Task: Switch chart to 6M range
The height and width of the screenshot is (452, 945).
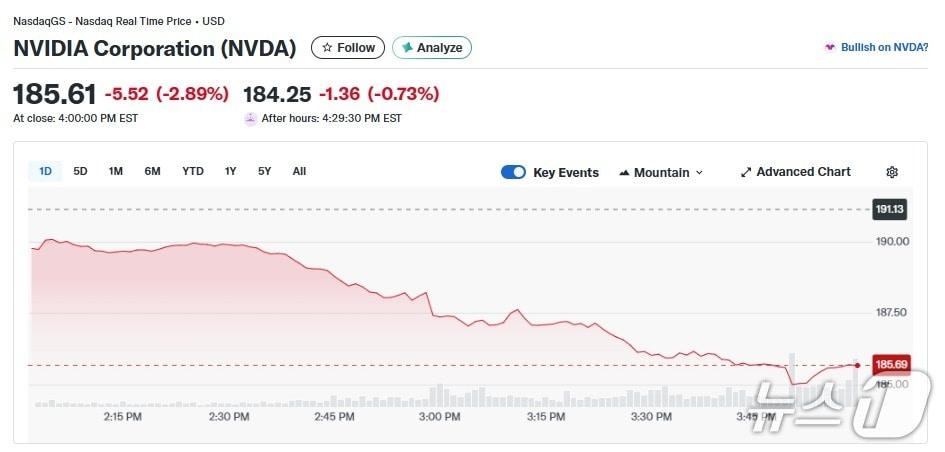Action: click(x=152, y=171)
